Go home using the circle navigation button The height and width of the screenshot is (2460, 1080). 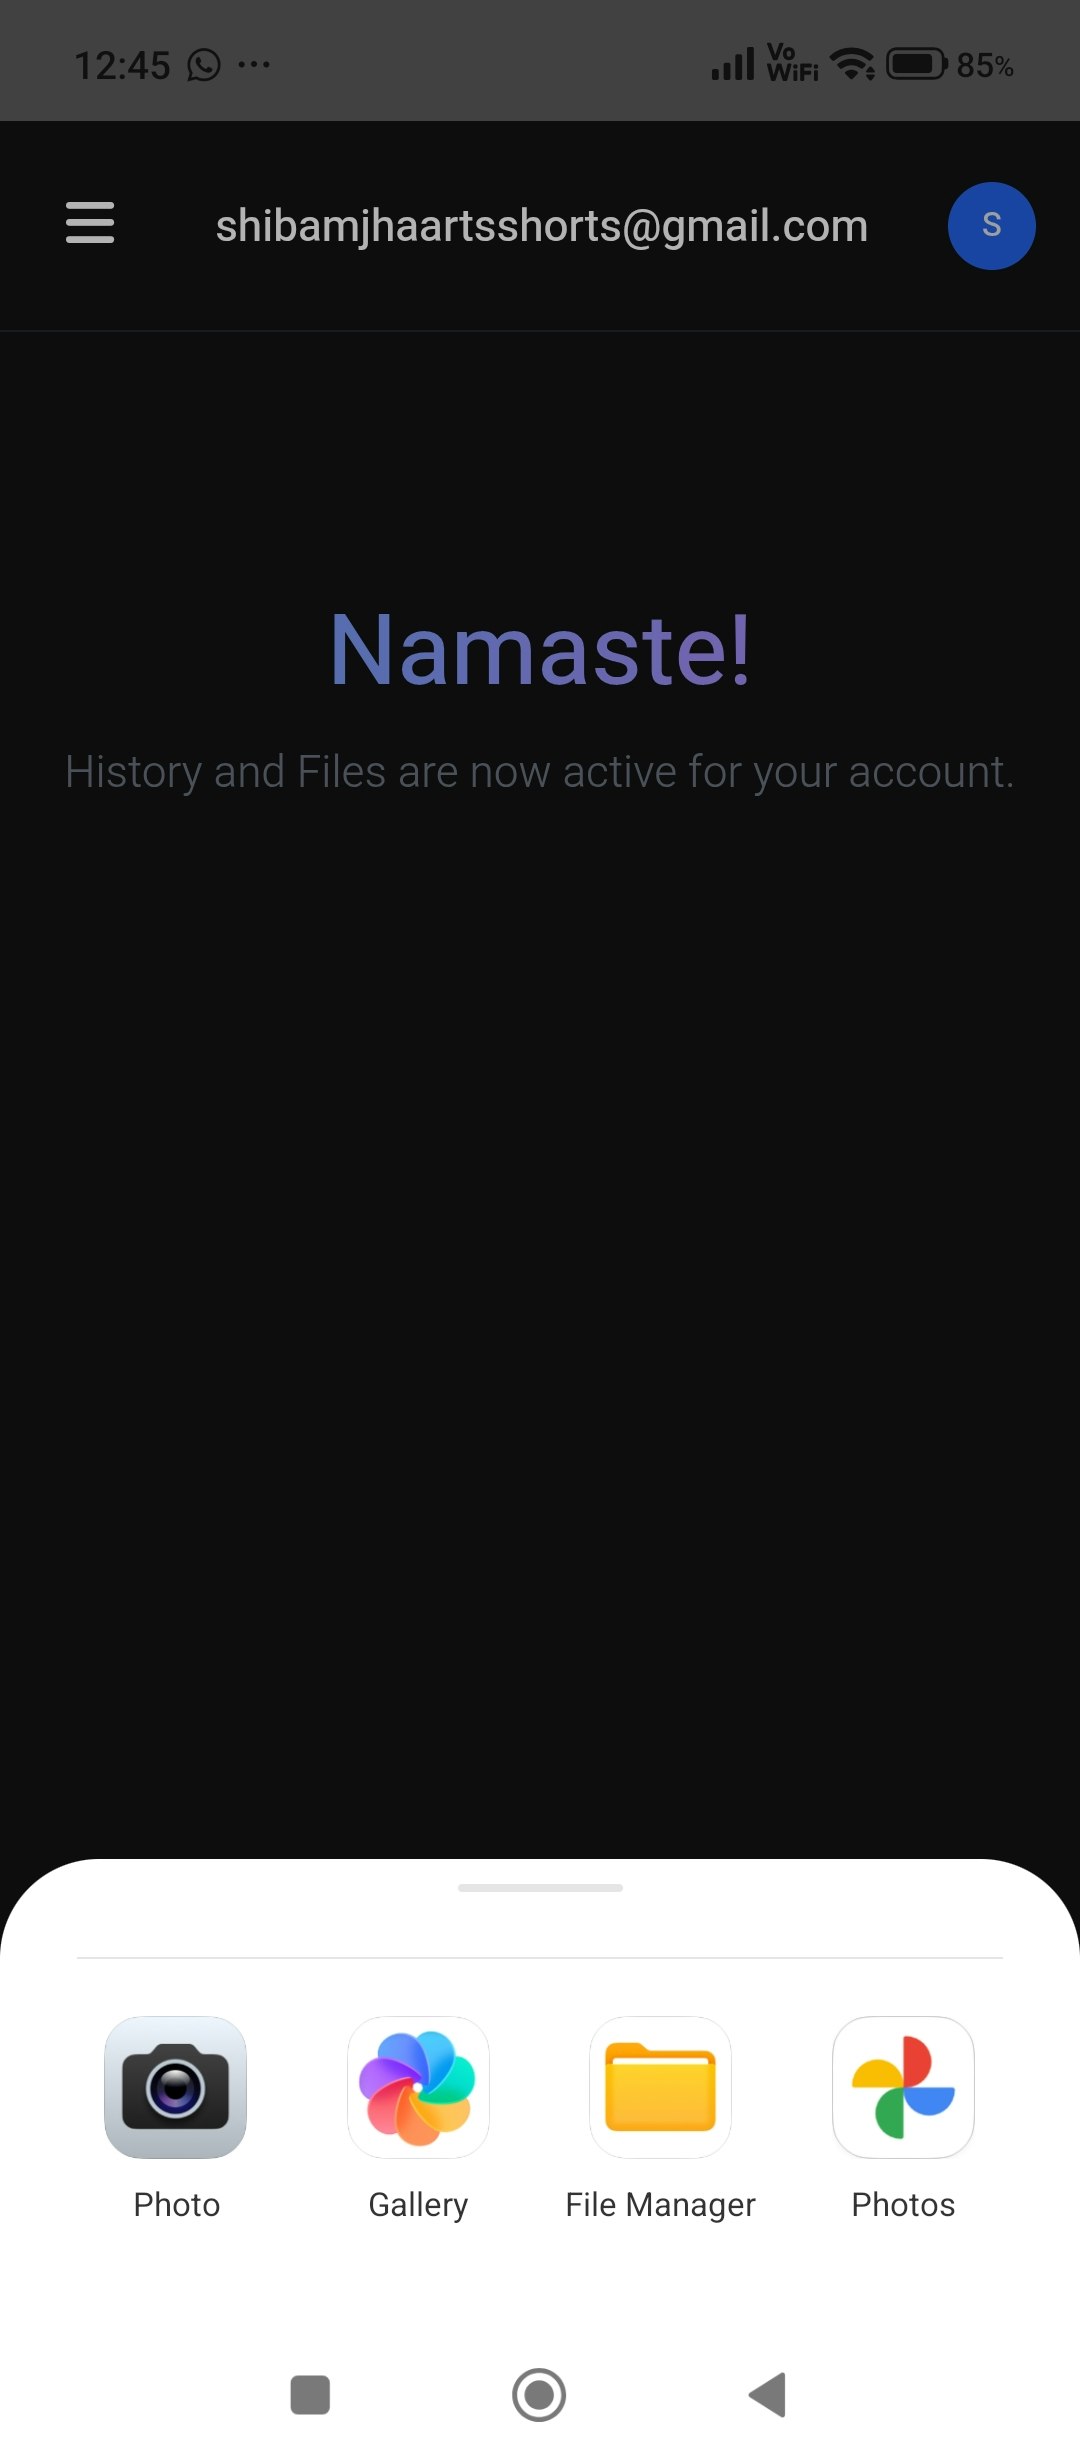[x=539, y=2394]
